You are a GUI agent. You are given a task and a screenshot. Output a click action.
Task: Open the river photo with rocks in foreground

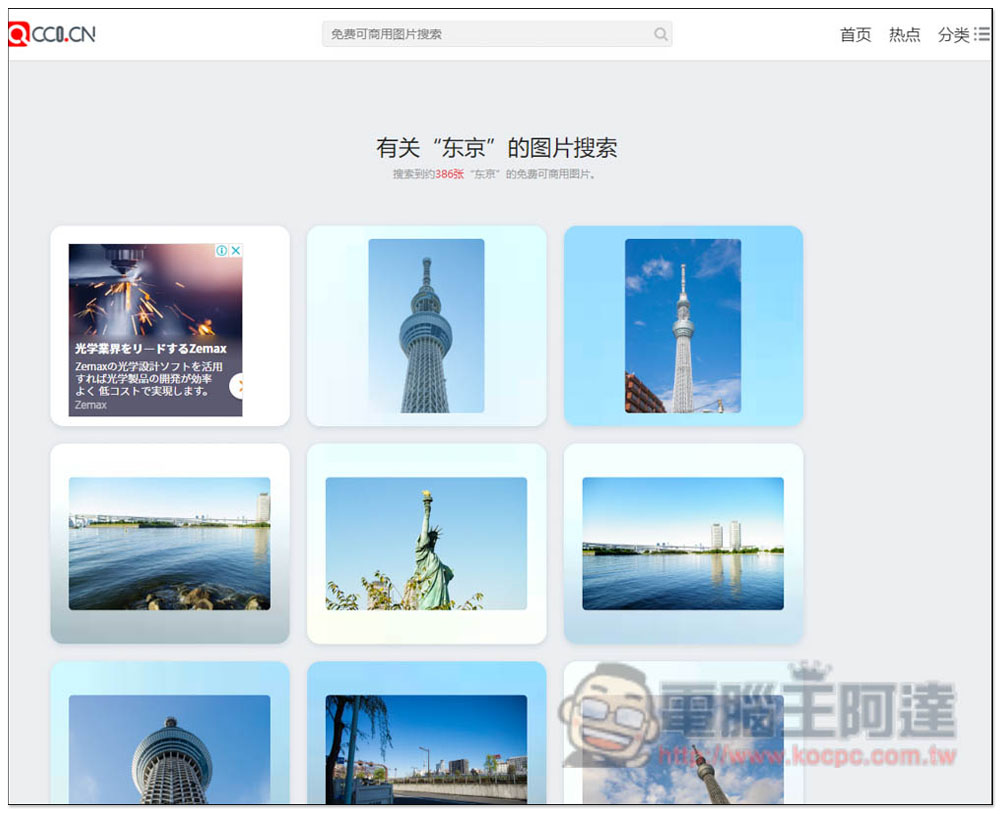pyautogui.click(x=170, y=544)
